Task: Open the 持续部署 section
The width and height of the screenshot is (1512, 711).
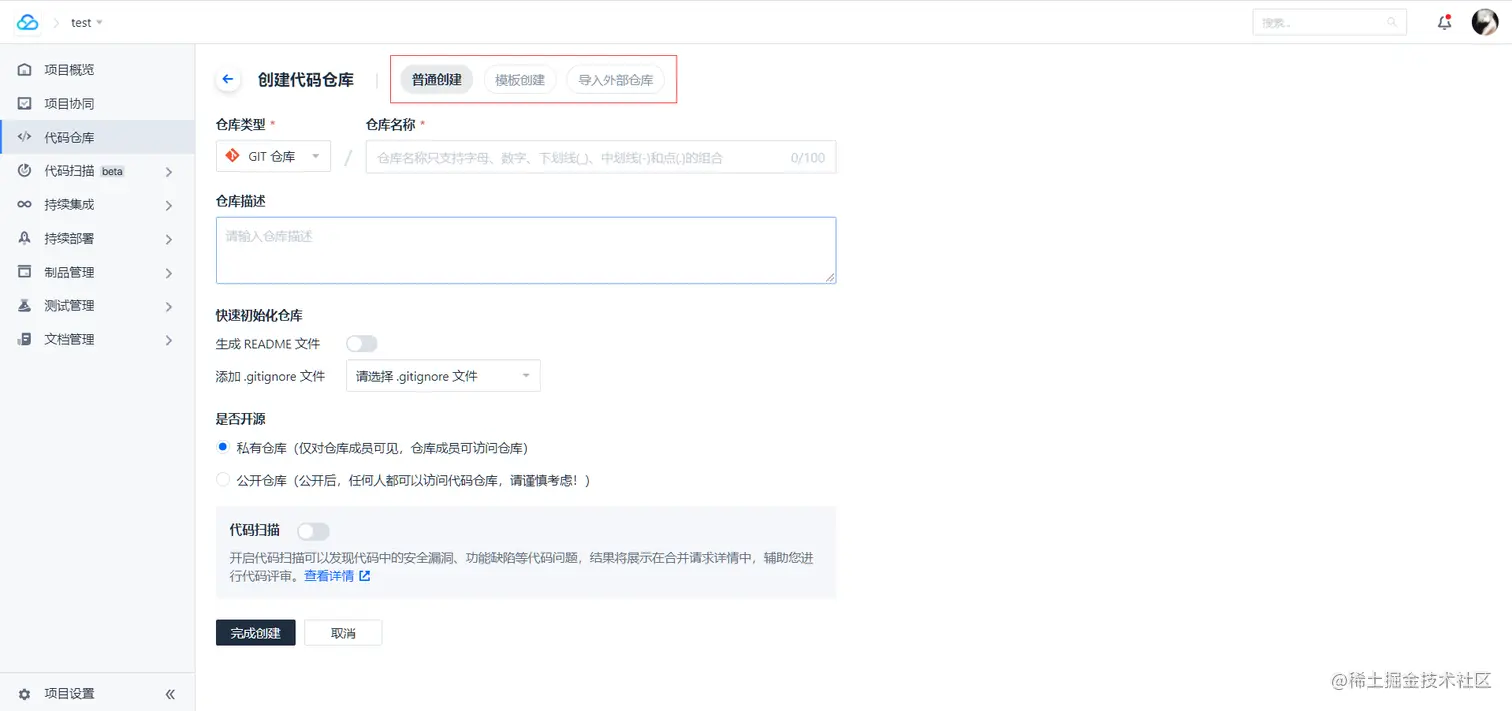Action: (69, 238)
